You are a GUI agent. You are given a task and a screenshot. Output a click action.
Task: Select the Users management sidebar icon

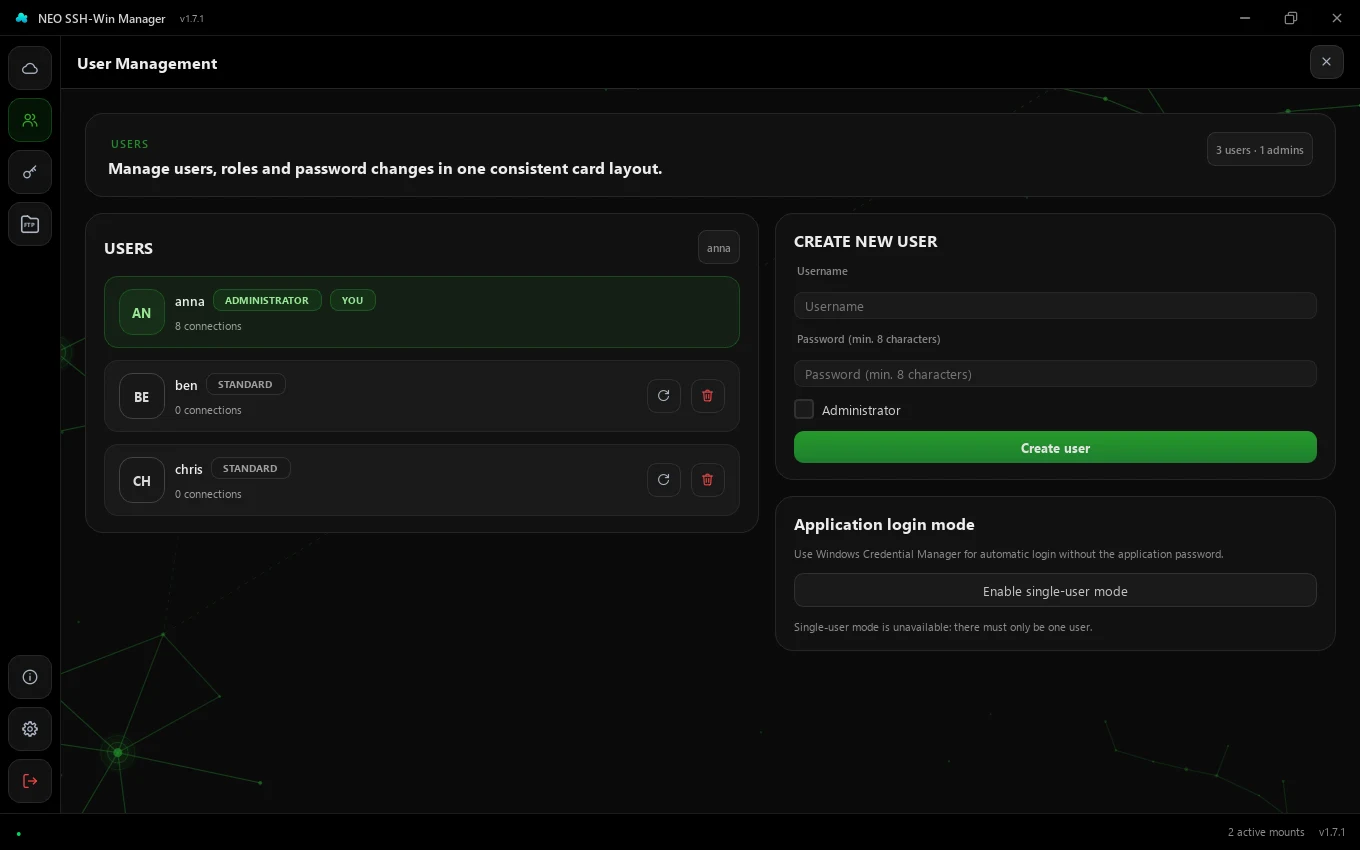(x=30, y=120)
